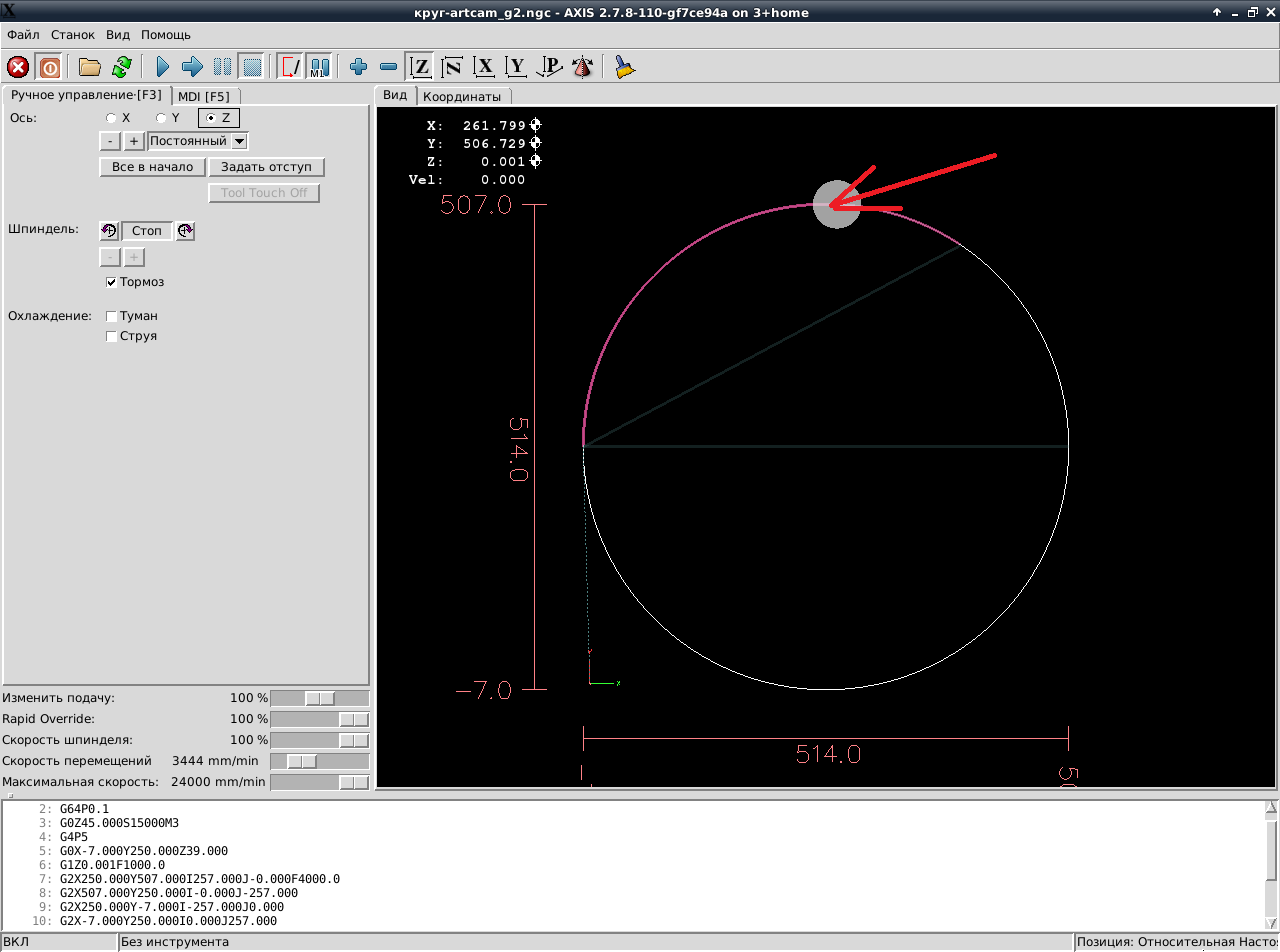This screenshot has width=1280, height=952.
Task: Reload the current file with green arrows
Action: [121, 67]
